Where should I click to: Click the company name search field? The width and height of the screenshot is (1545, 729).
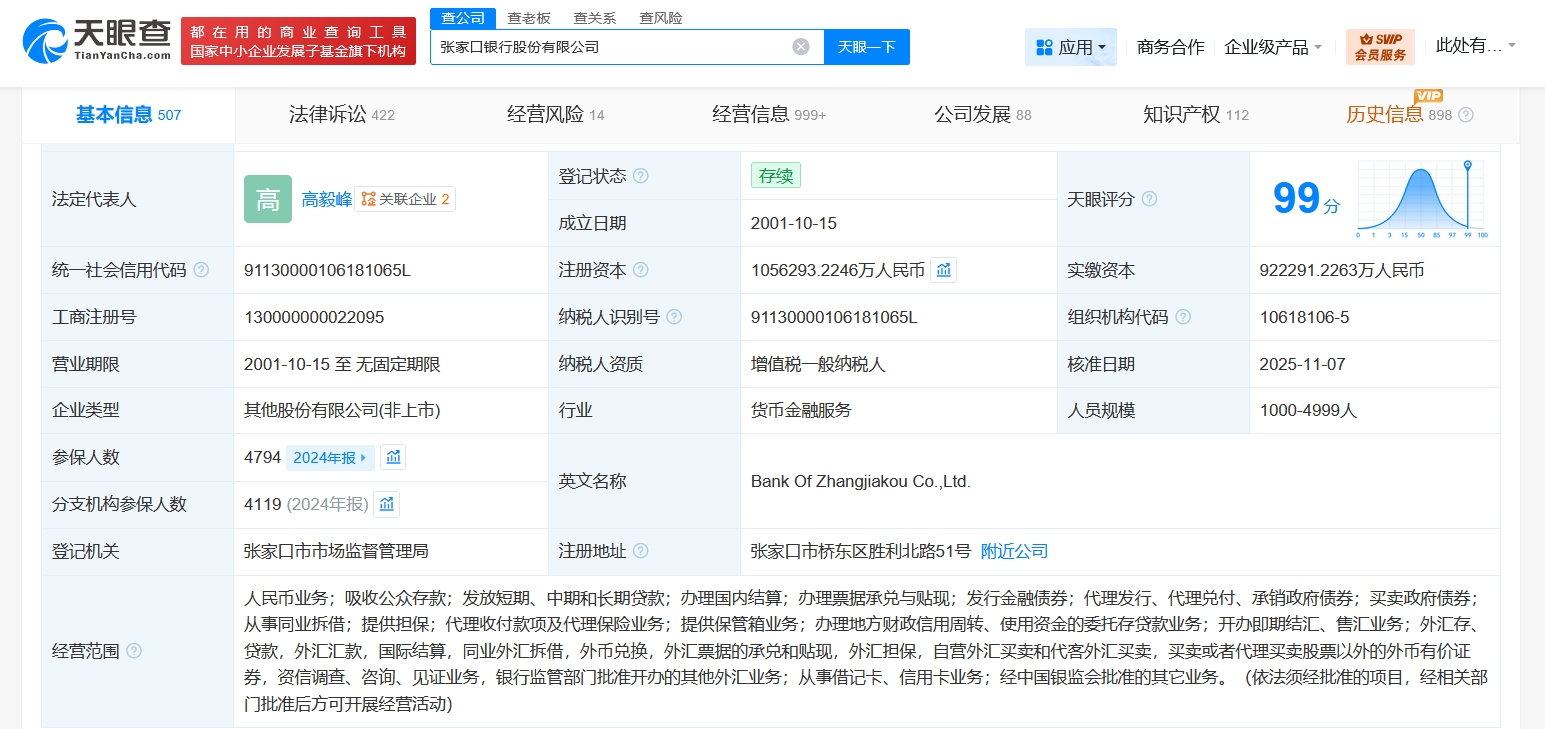pyautogui.click(x=610, y=47)
